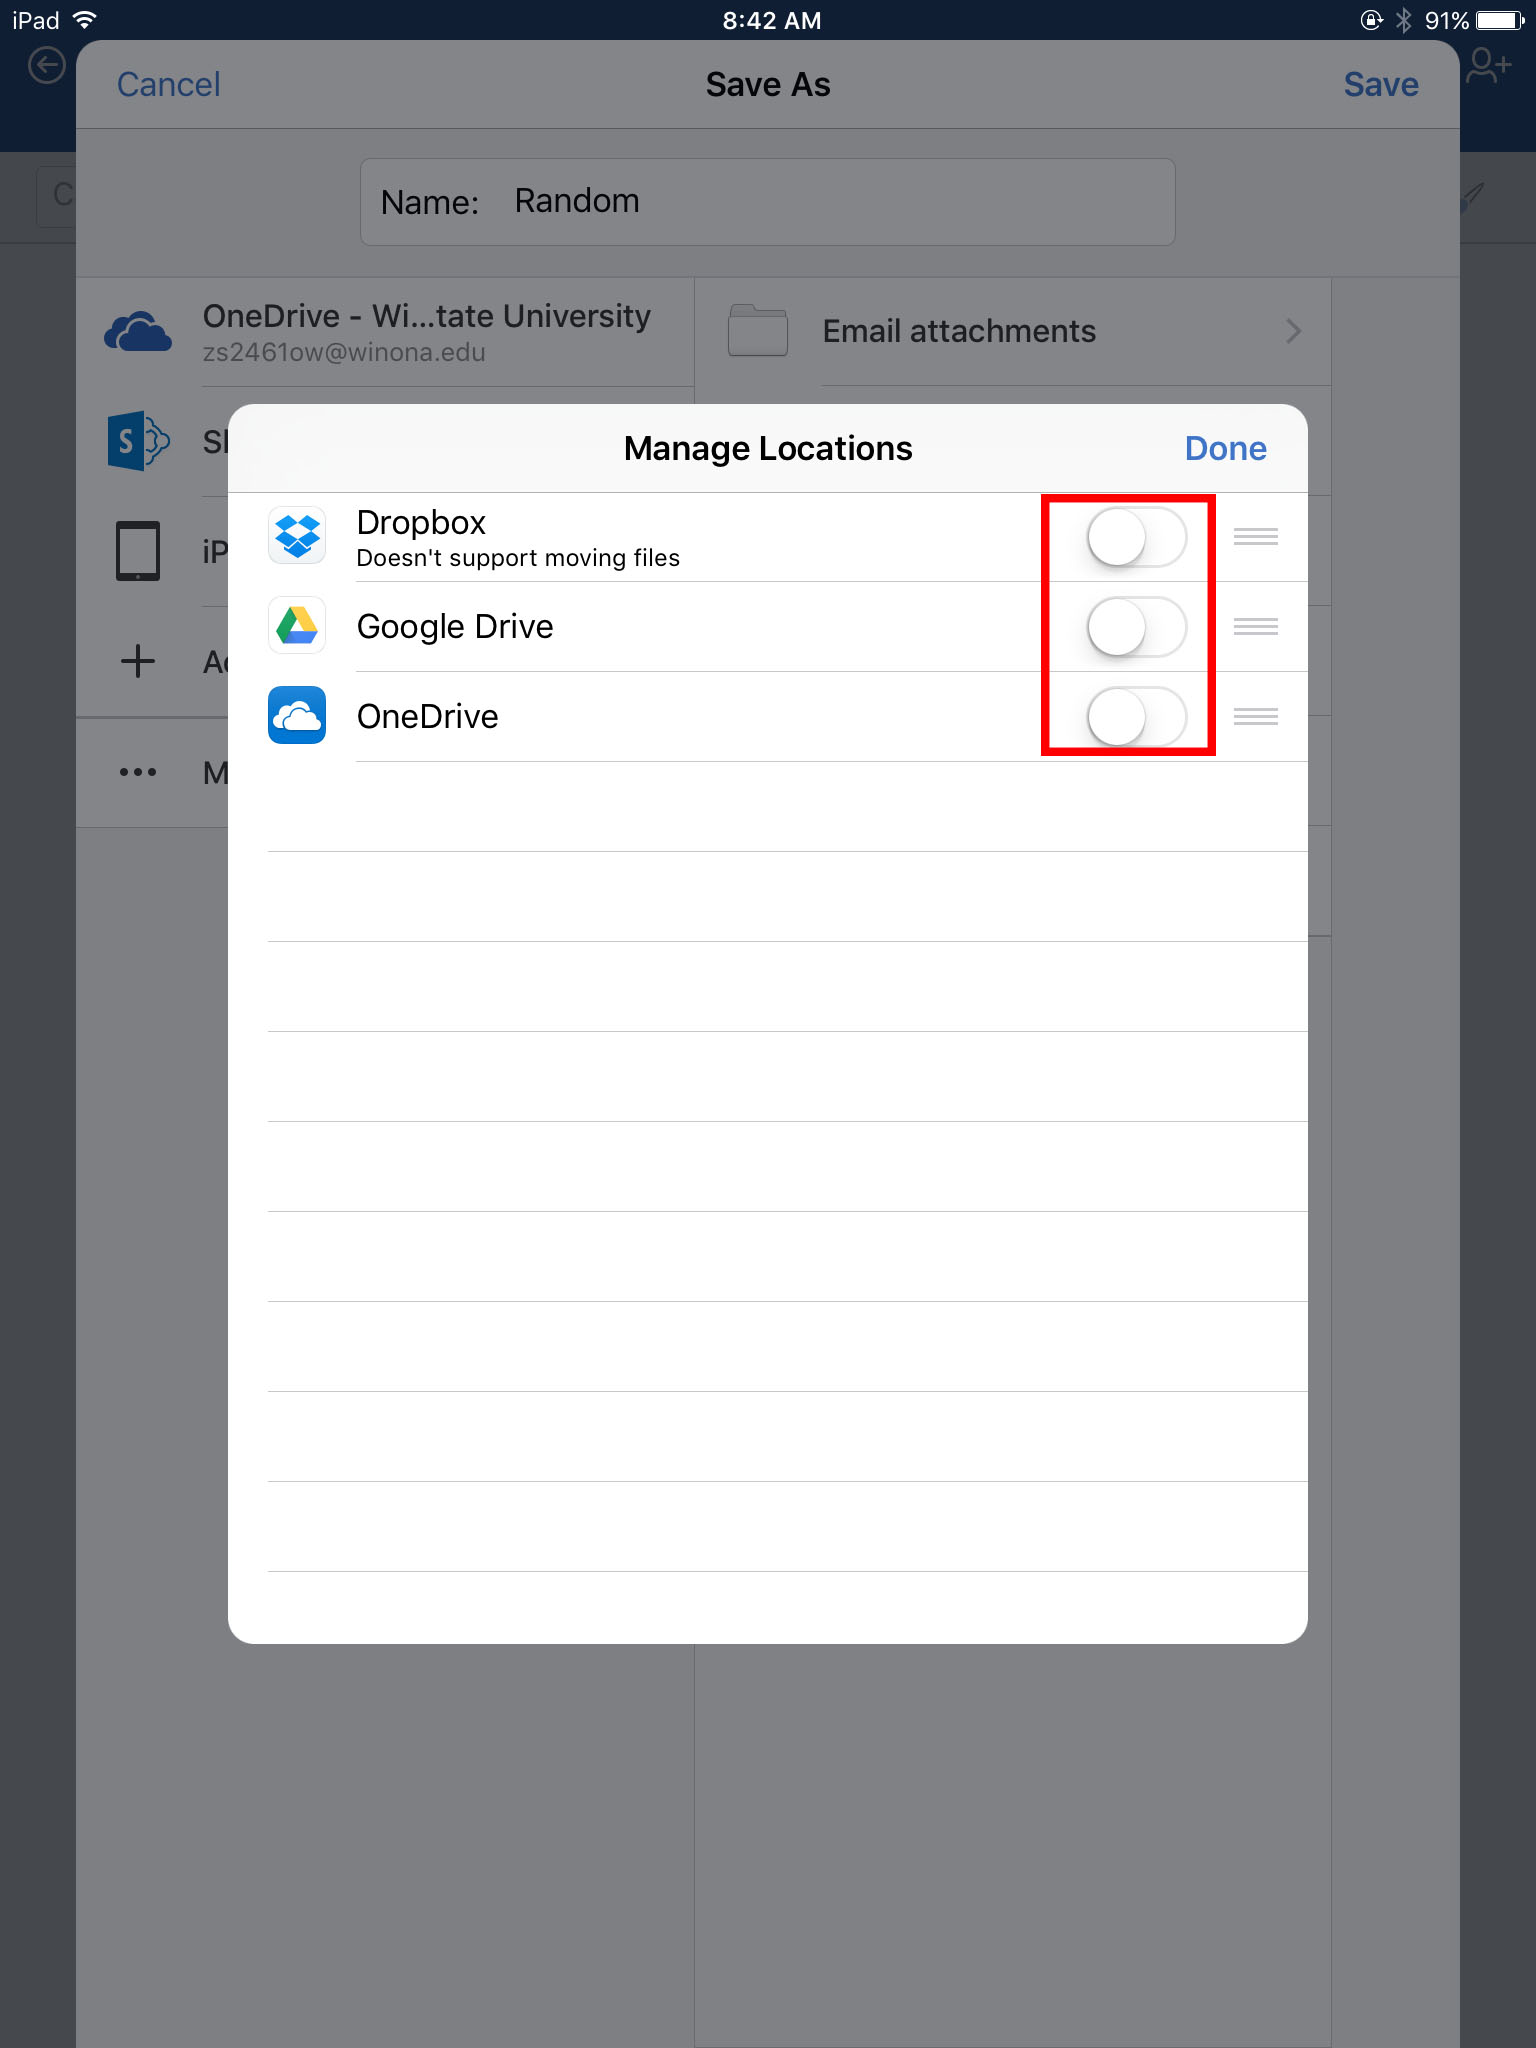The image size is (1536, 2048).
Task: Enable the Dropbox location toggle
Action: pyautogui.click(x=1136, y=537)
